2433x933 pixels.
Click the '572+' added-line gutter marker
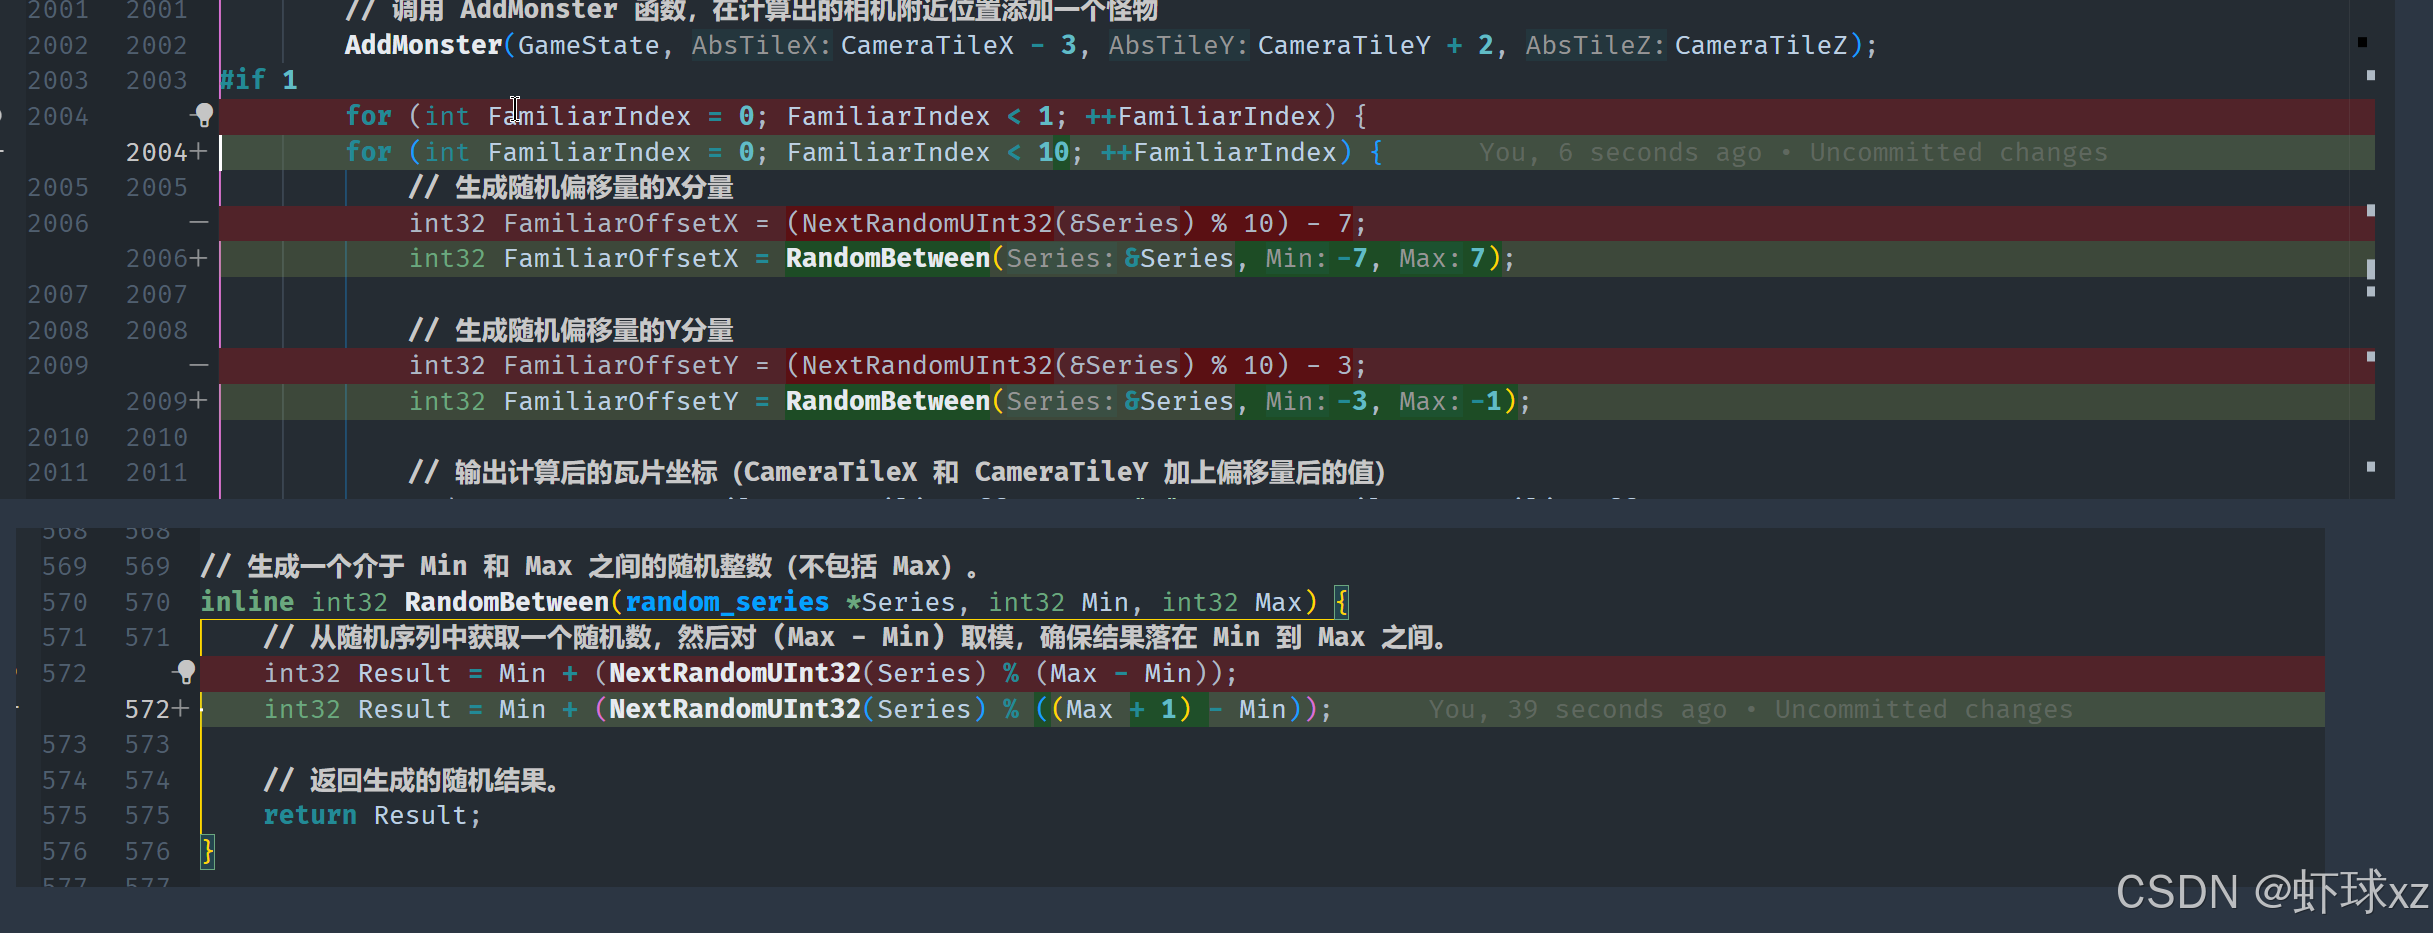point(156,709)
